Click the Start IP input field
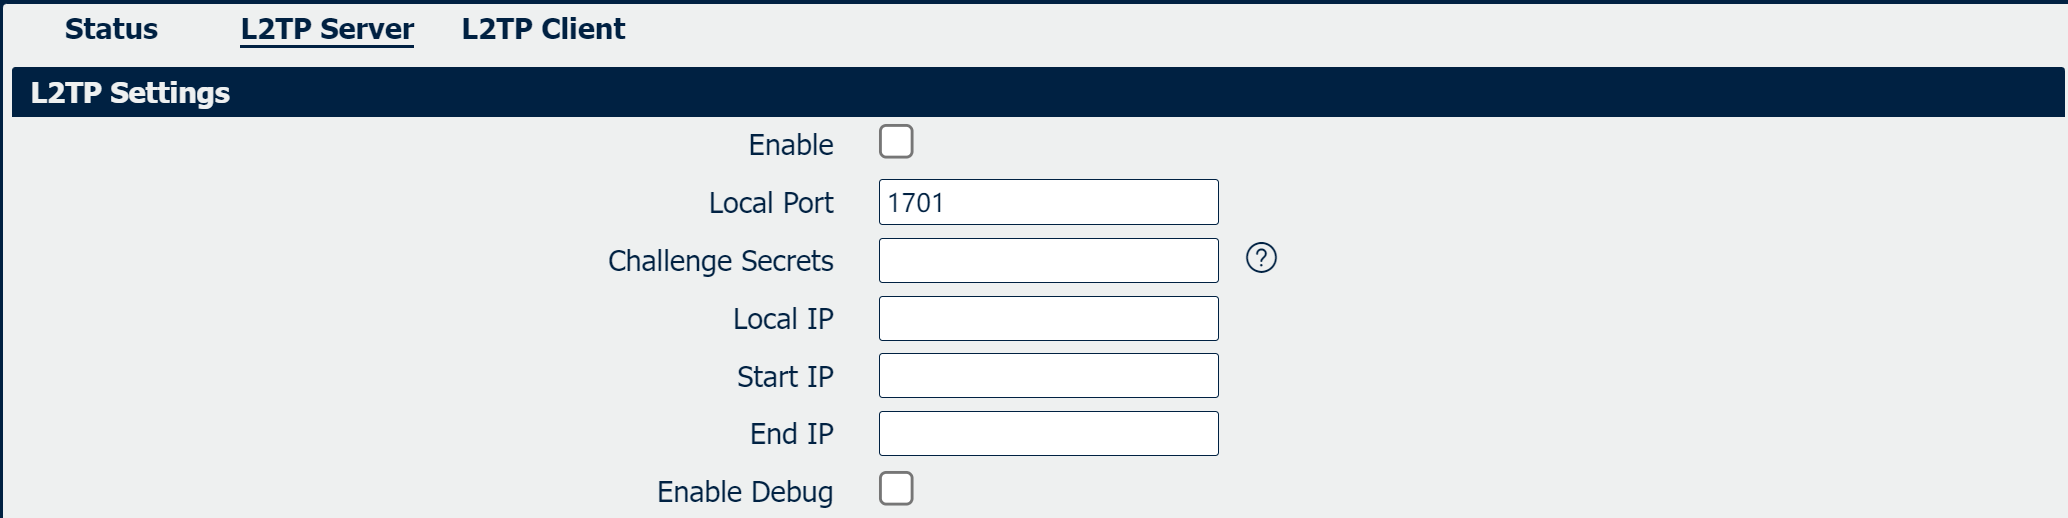The width and height of the screenshot is (2068, 518). click(1048, 376)
